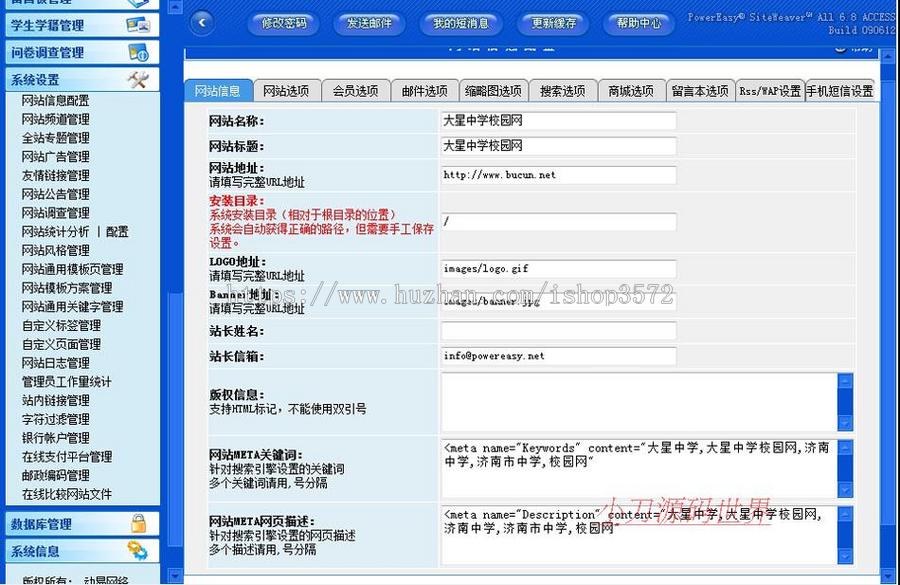Click the 修改密码 button

click(284, 24)
